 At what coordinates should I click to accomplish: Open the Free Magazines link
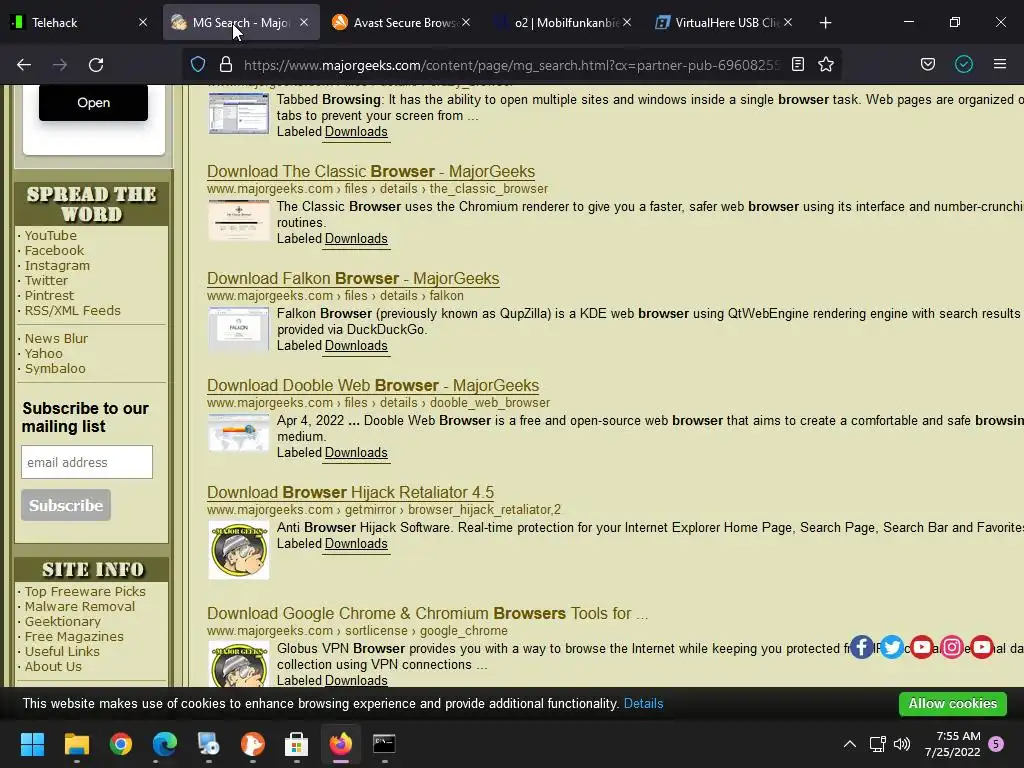point(74,636)
